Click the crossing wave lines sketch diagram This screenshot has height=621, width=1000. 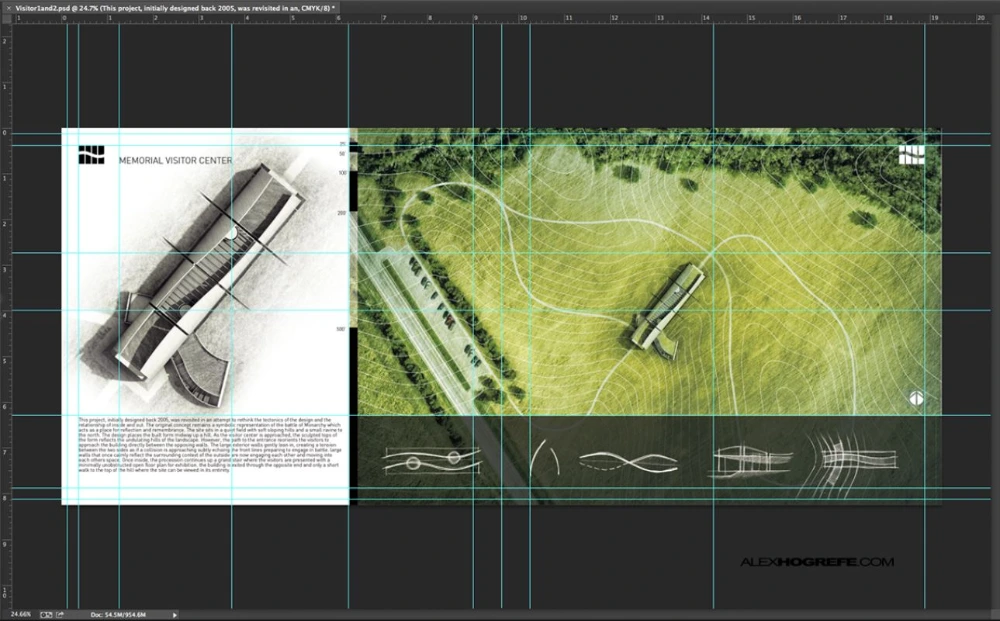click(x=628, y=462)
